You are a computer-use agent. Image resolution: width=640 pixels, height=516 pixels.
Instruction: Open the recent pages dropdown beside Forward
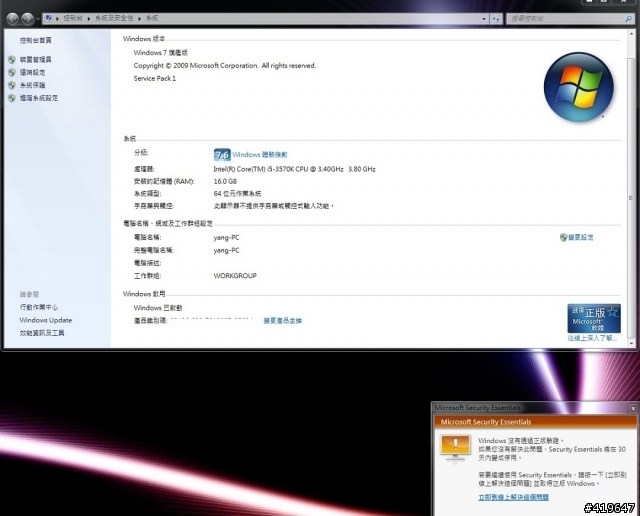click(38, 19)
